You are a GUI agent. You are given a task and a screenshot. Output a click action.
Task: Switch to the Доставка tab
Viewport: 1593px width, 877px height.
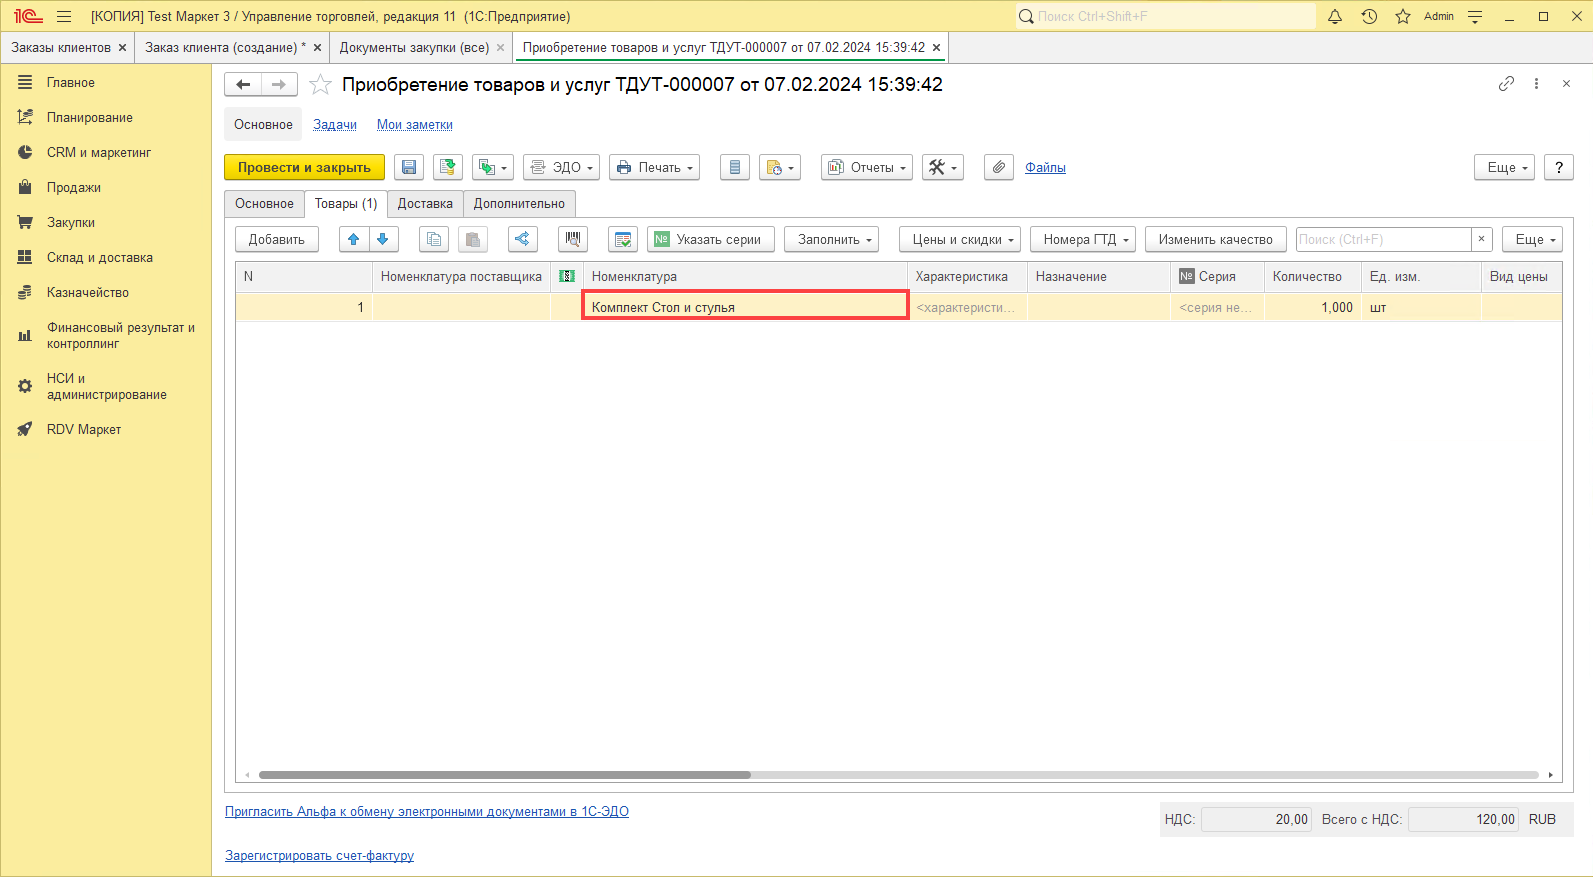point(425,203)
